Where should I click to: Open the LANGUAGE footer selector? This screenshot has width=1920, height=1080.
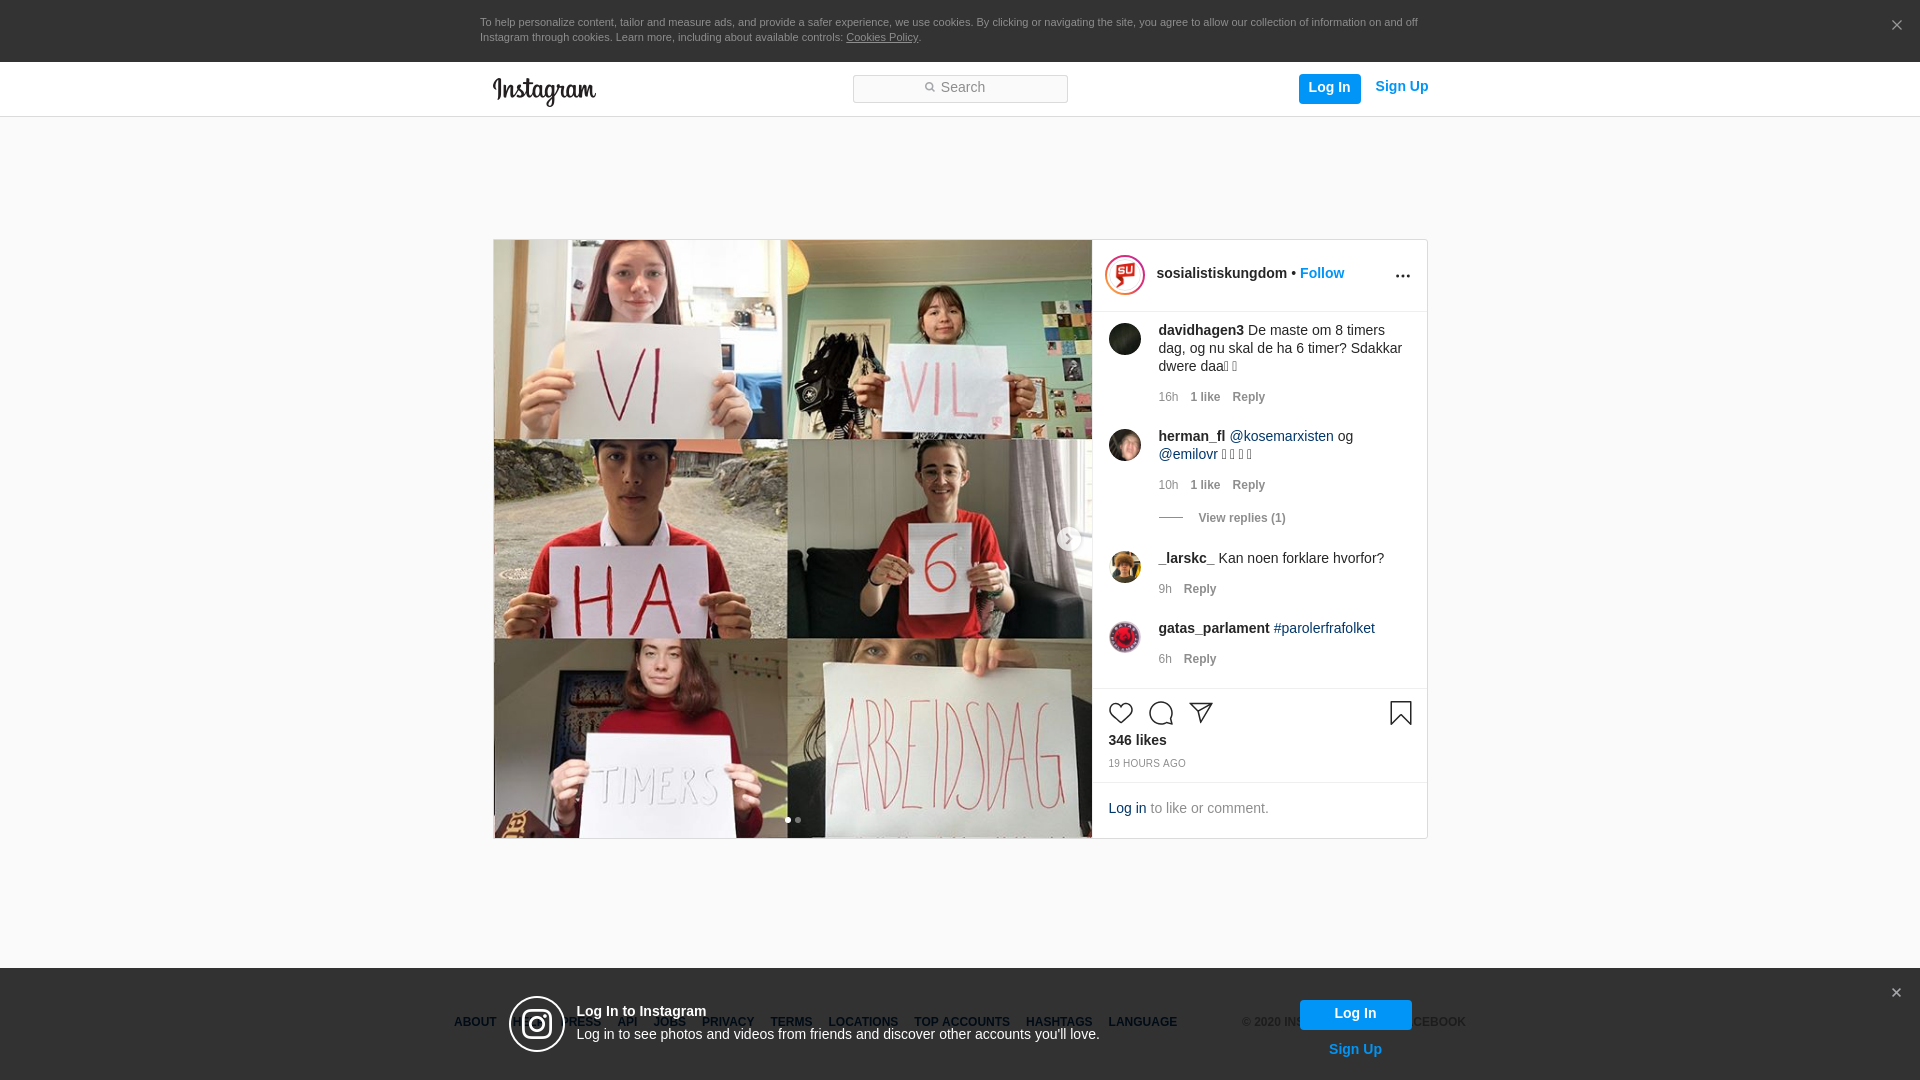tap(1142, 1022)
